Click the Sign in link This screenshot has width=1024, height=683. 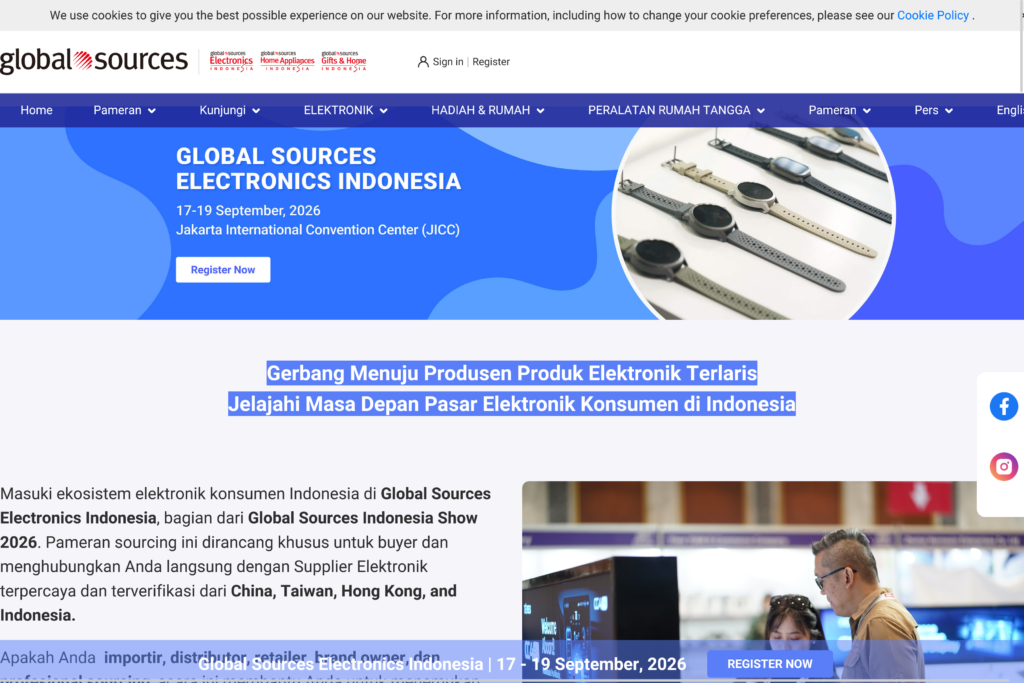[447, 62]
